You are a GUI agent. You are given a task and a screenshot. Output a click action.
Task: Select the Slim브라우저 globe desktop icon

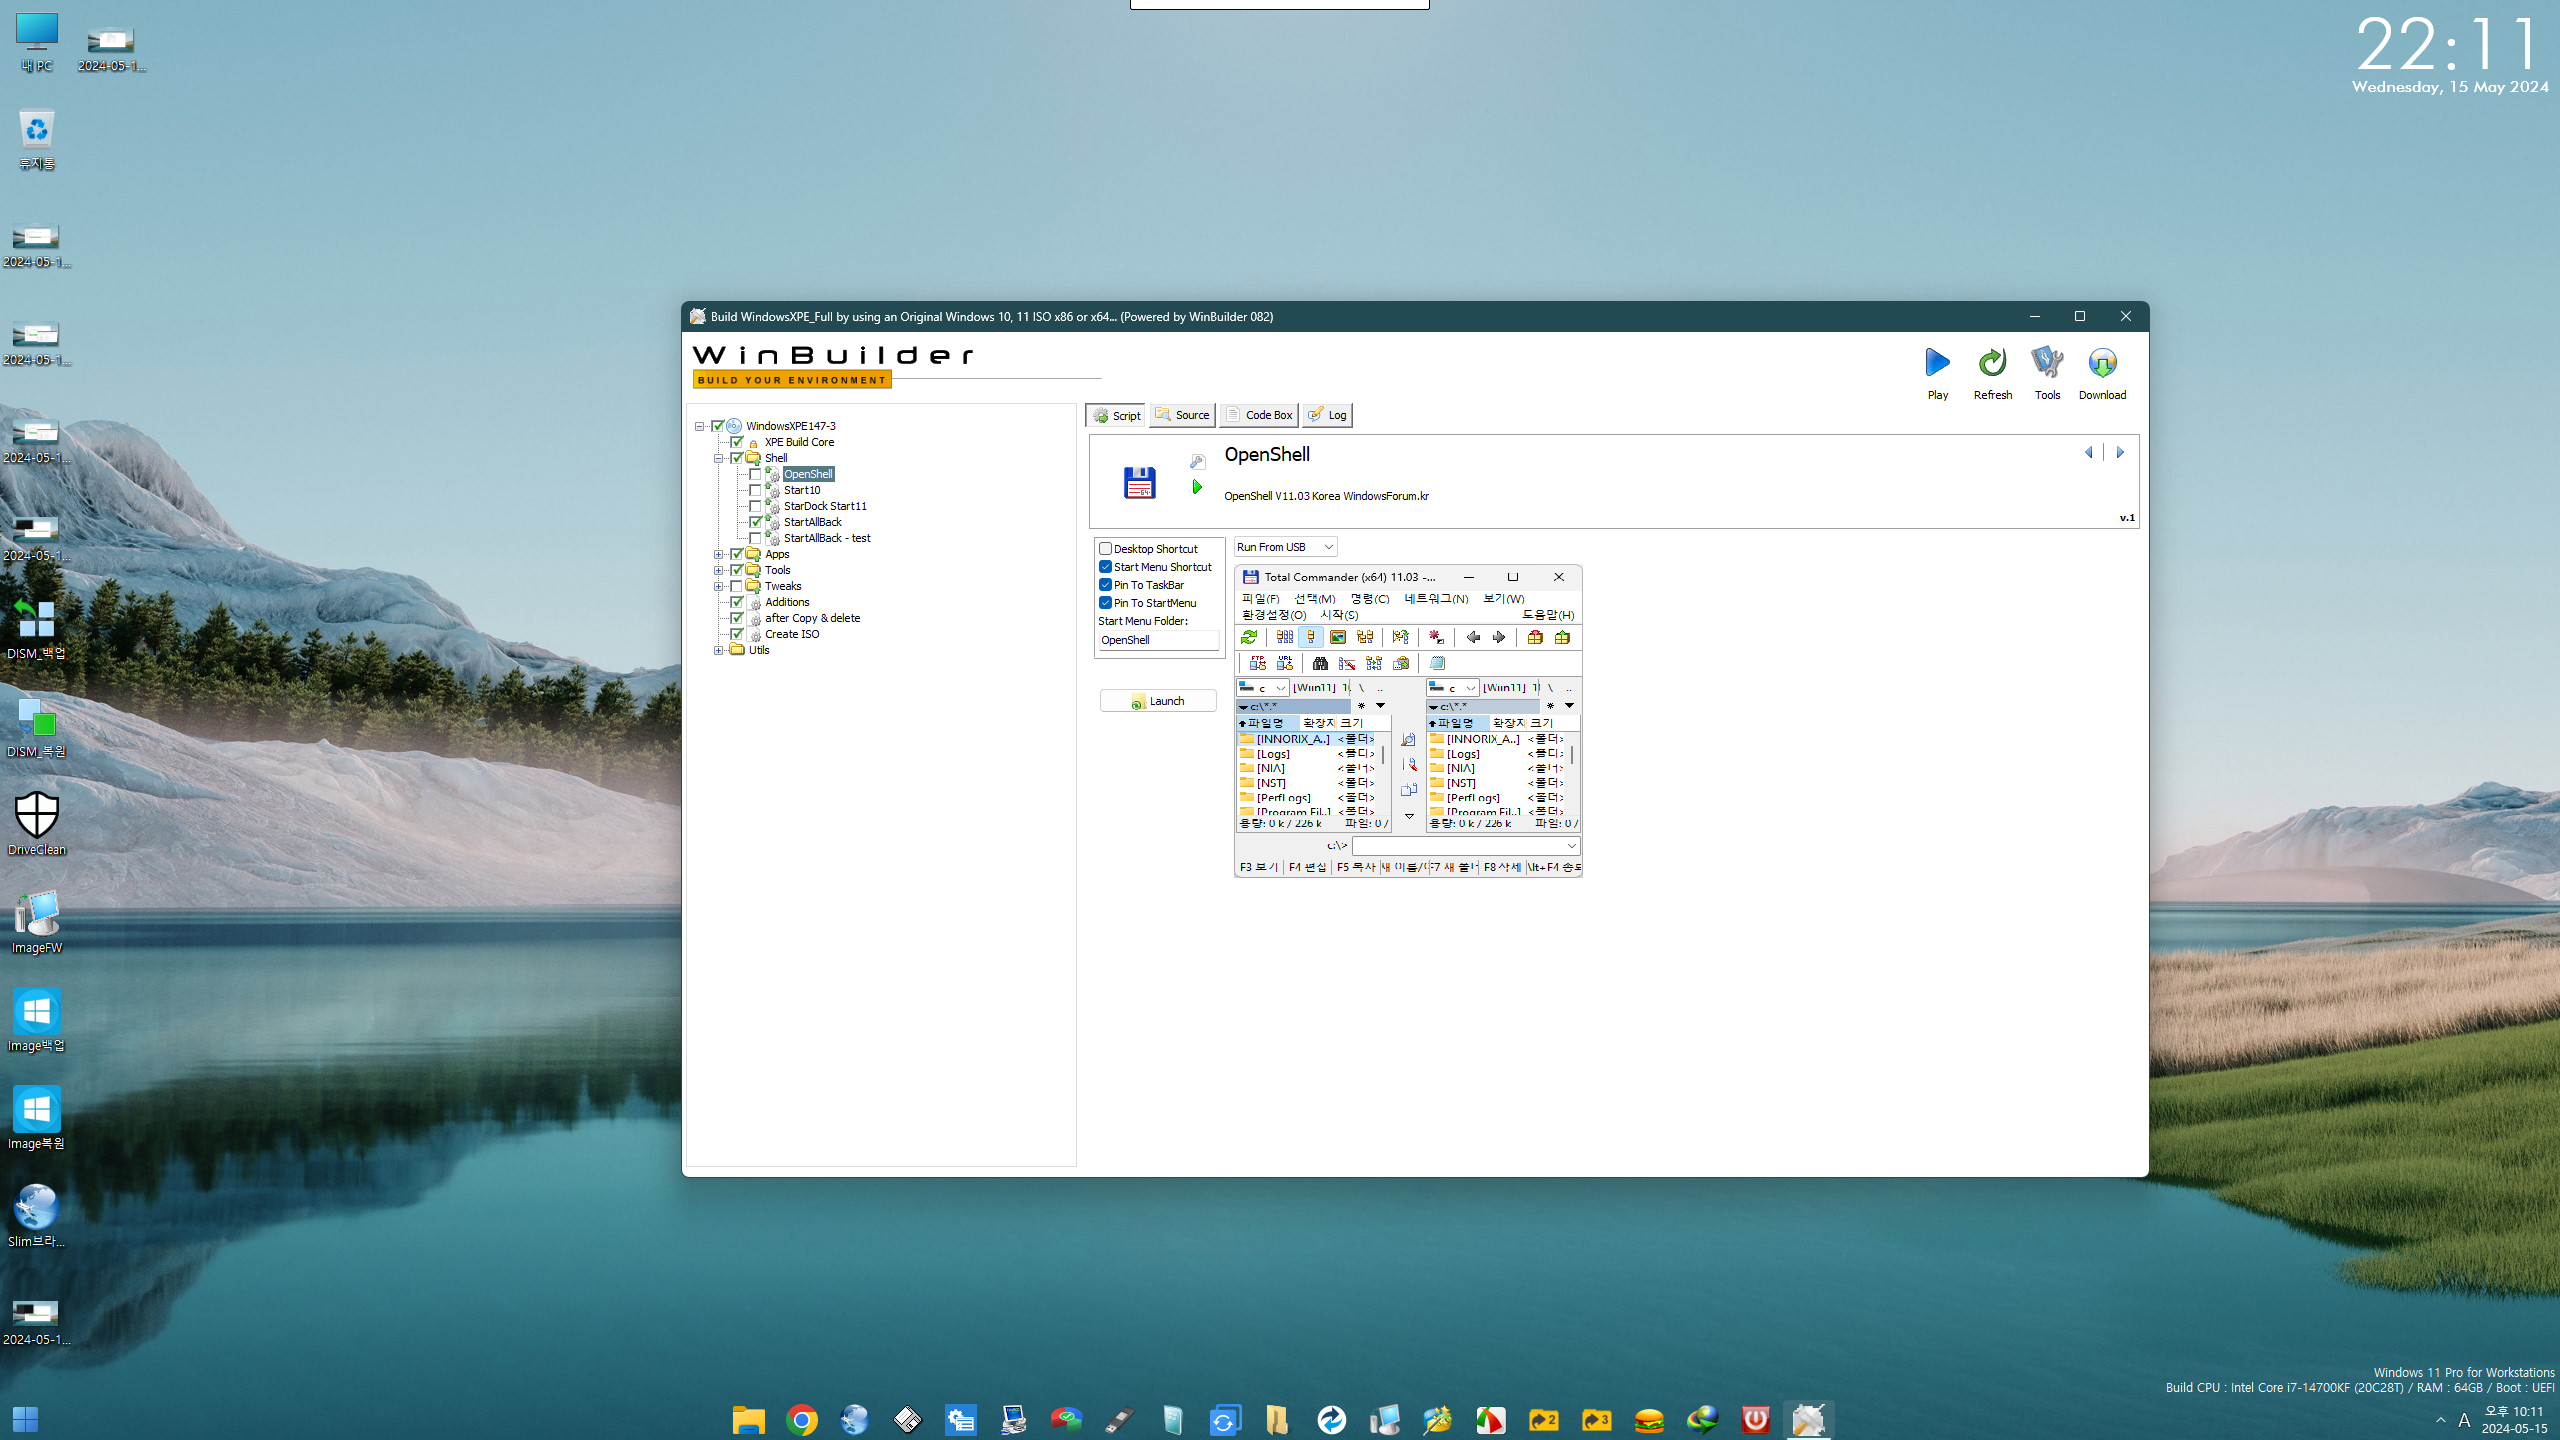coord(37,1217)
